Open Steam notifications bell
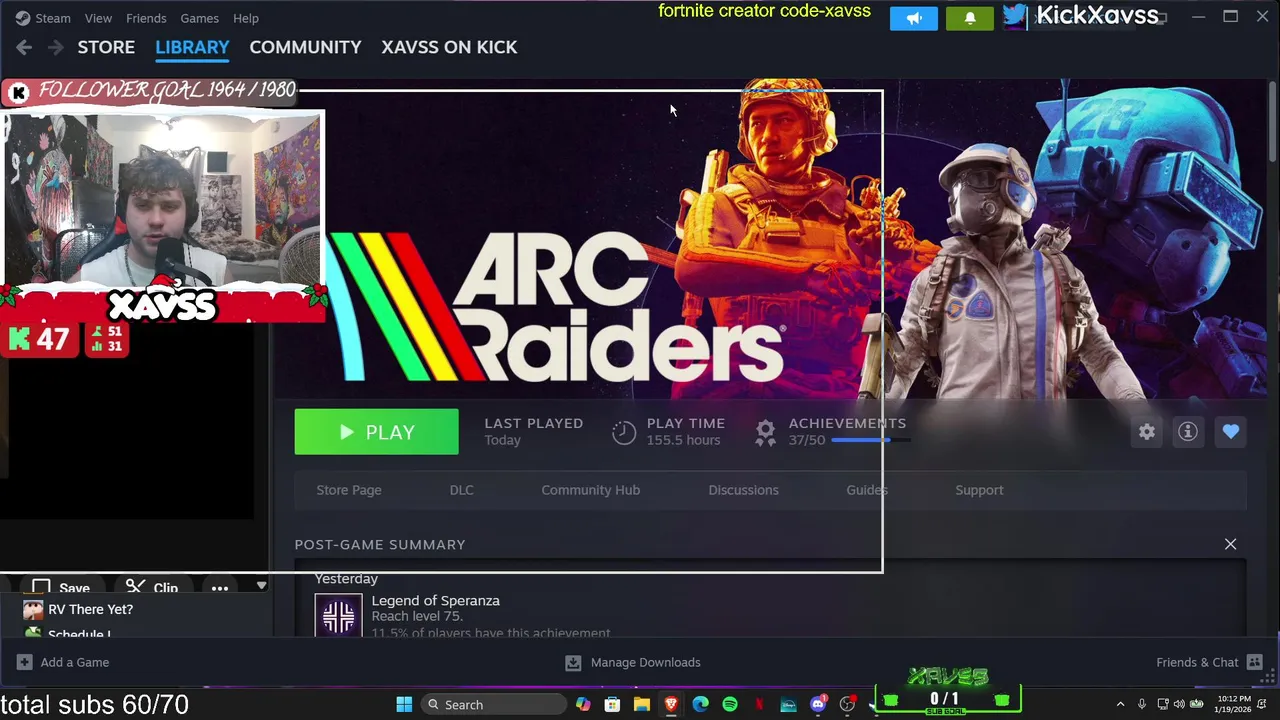Screen dimensions: 1280x720 tap(970, 18)
